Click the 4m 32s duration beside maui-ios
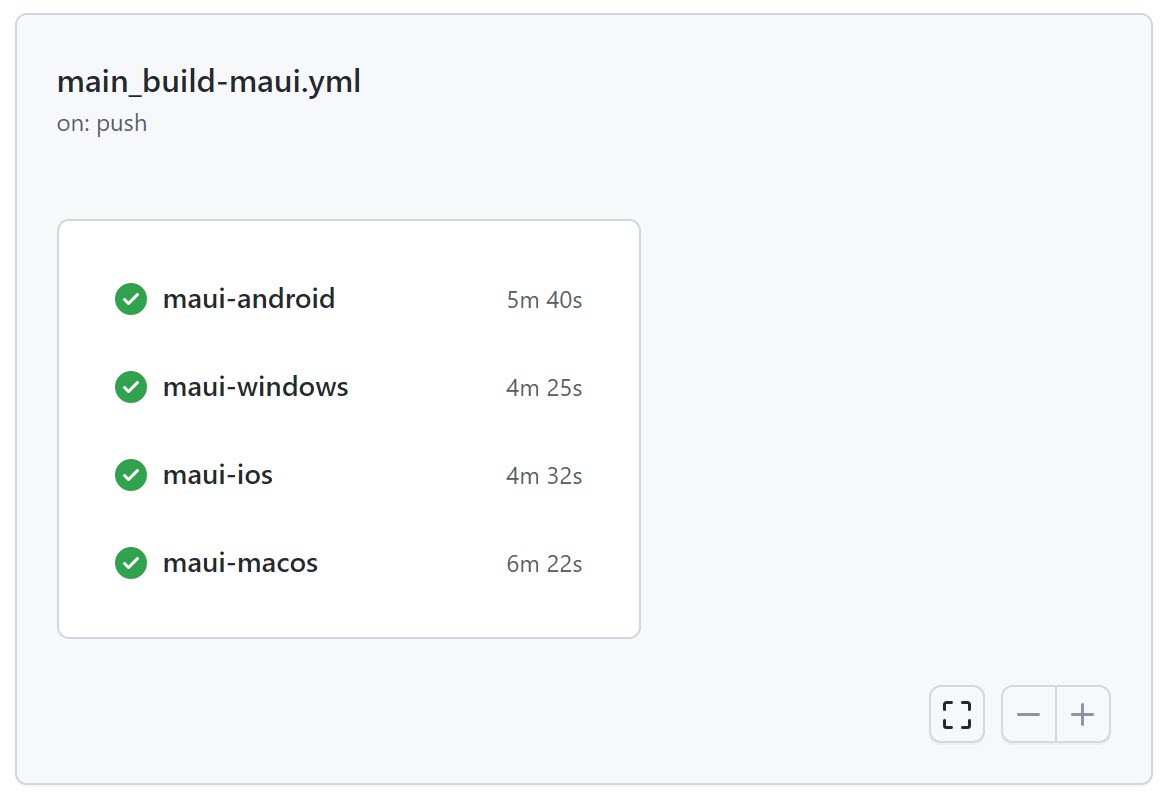Viewport: 1164px width, 796px height. [x=543, y=476]
